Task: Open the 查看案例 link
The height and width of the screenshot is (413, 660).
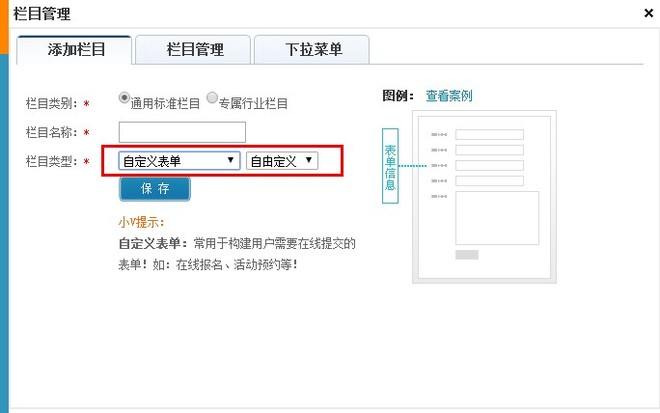Action: [x=448, y=96]
